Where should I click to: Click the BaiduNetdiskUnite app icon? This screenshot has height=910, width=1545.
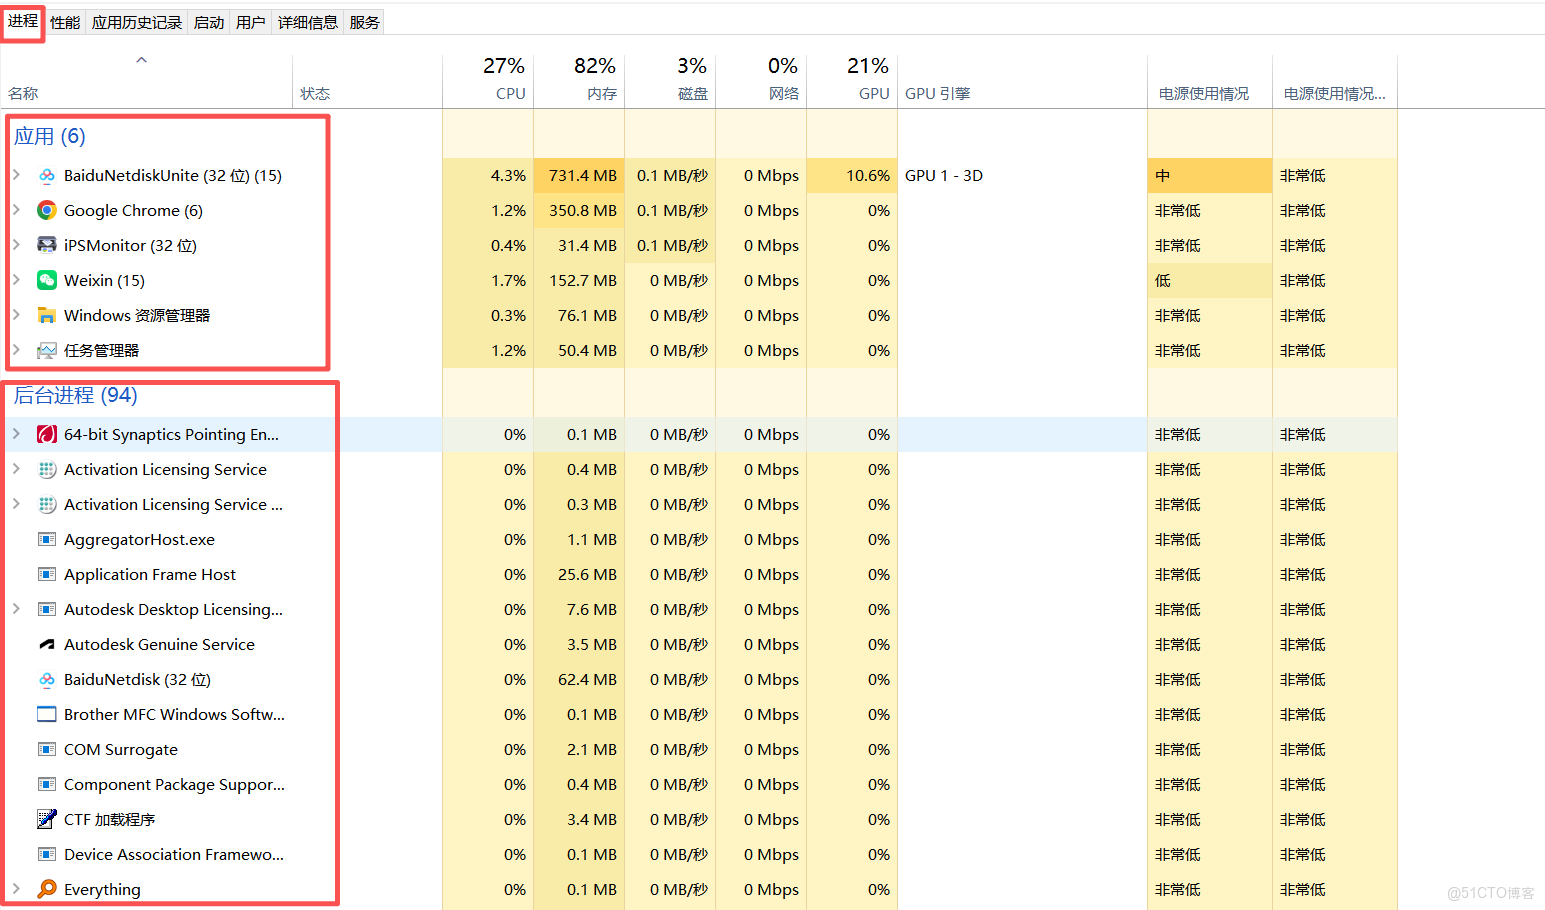[46, 176]
